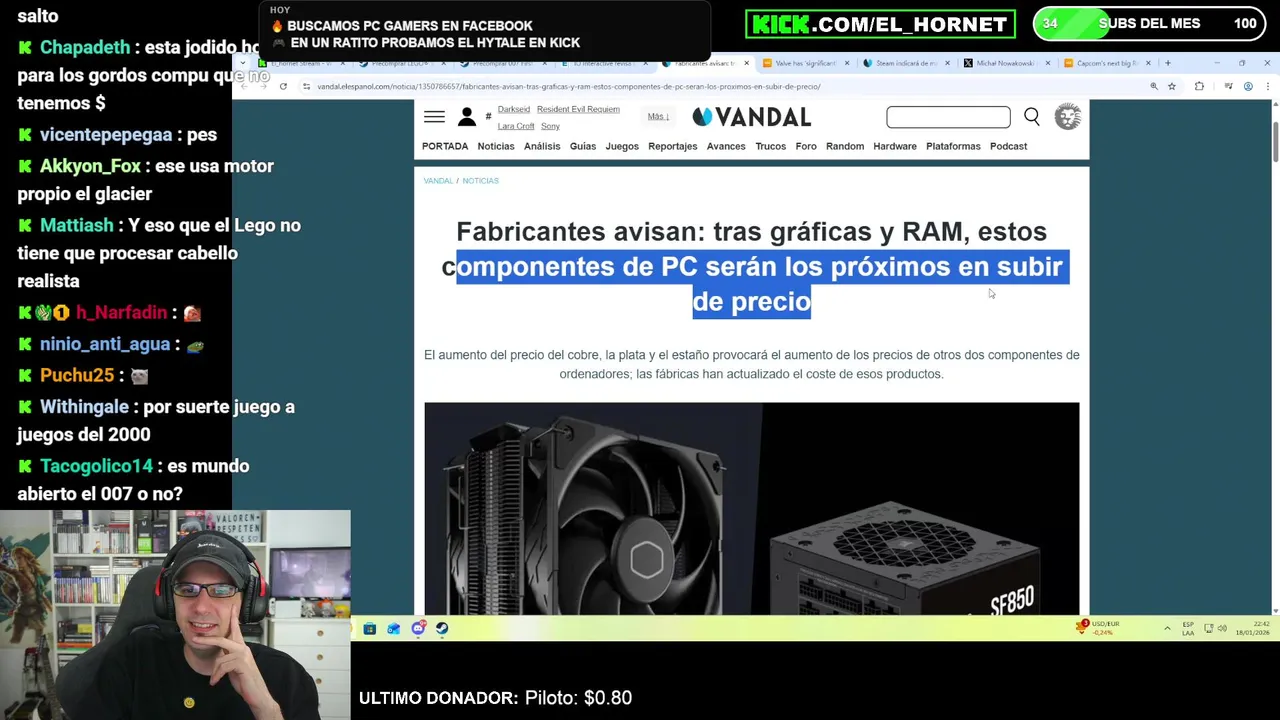
Task: Open a new browser tab
Action: (1167, 63)
